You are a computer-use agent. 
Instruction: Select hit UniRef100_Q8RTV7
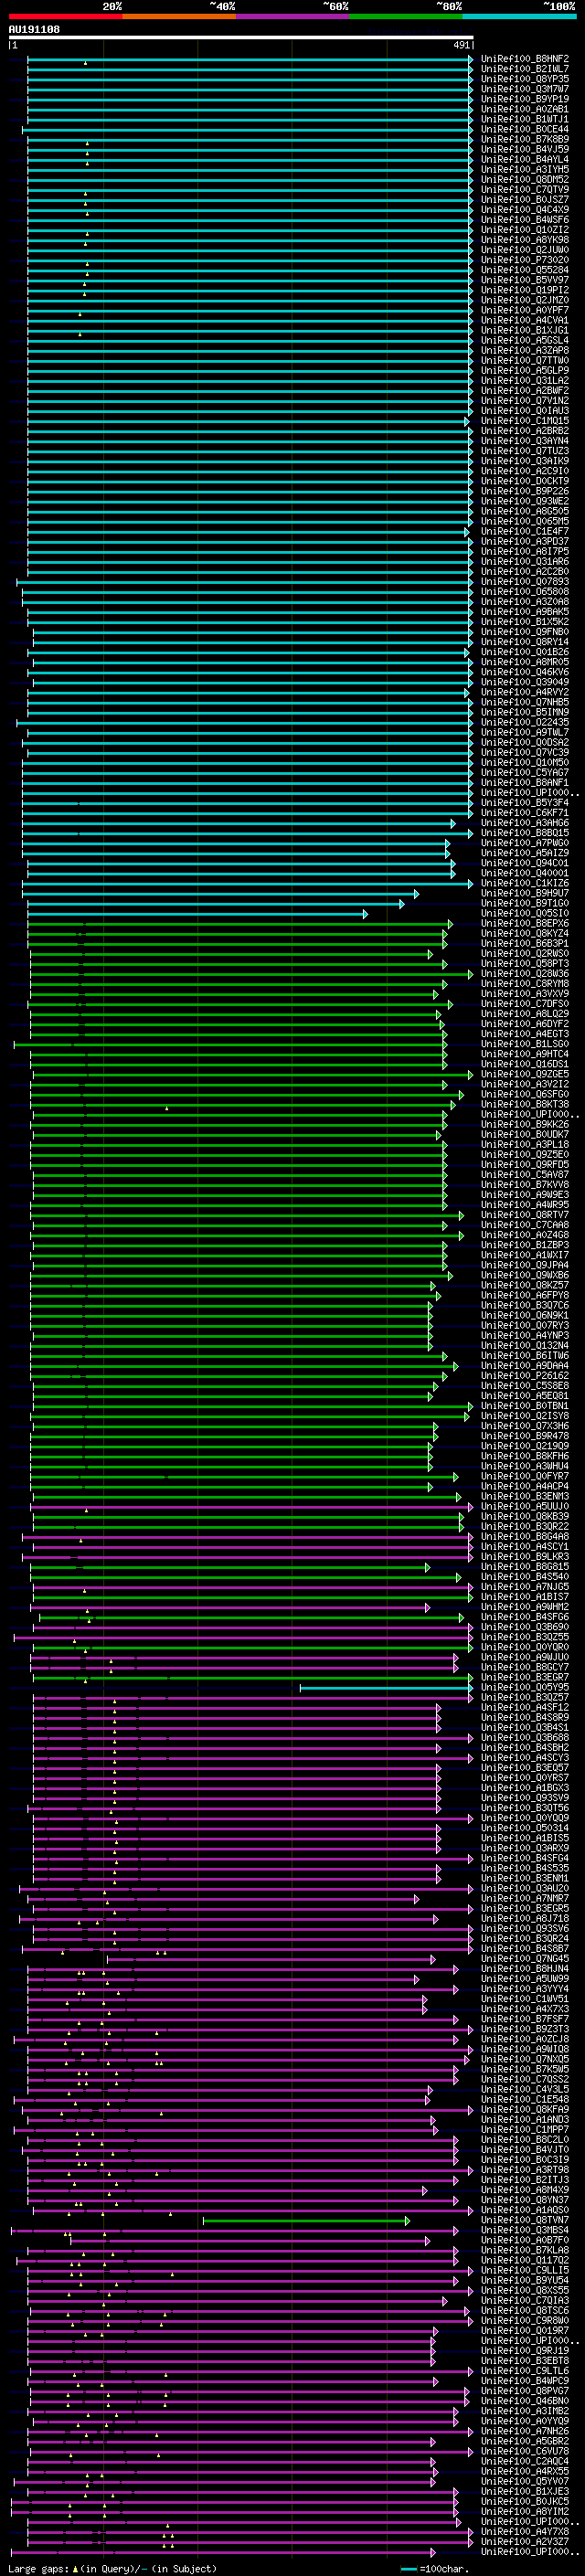(525, 1215)
